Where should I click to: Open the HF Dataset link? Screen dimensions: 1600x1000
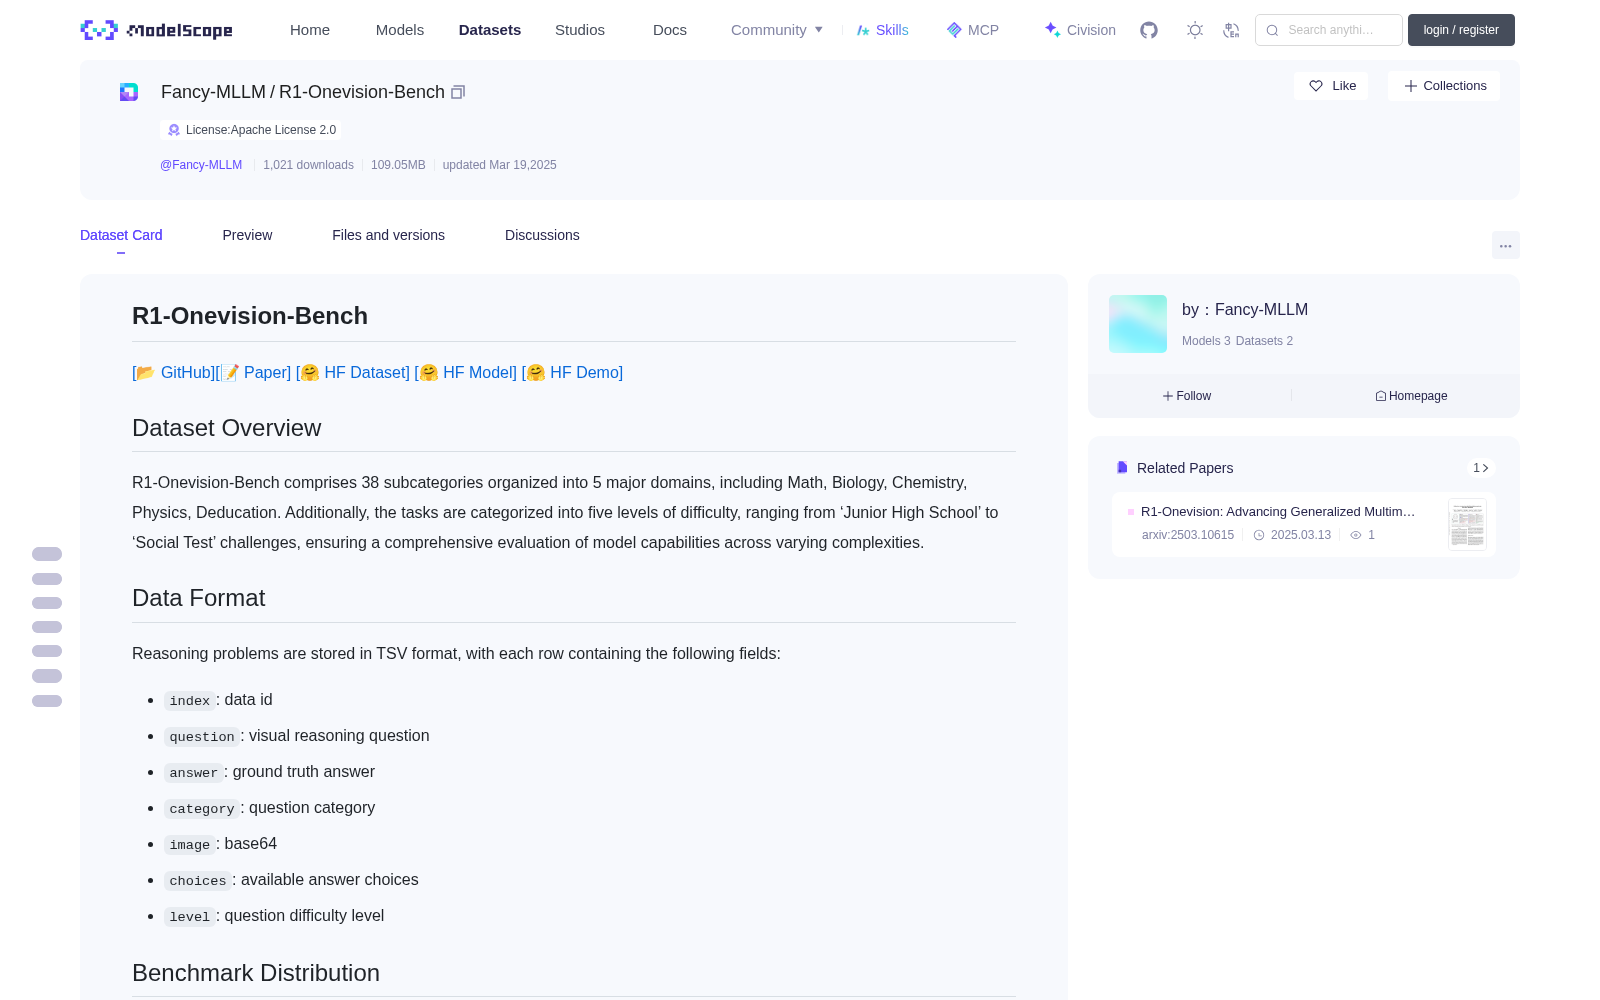[353, 372]
